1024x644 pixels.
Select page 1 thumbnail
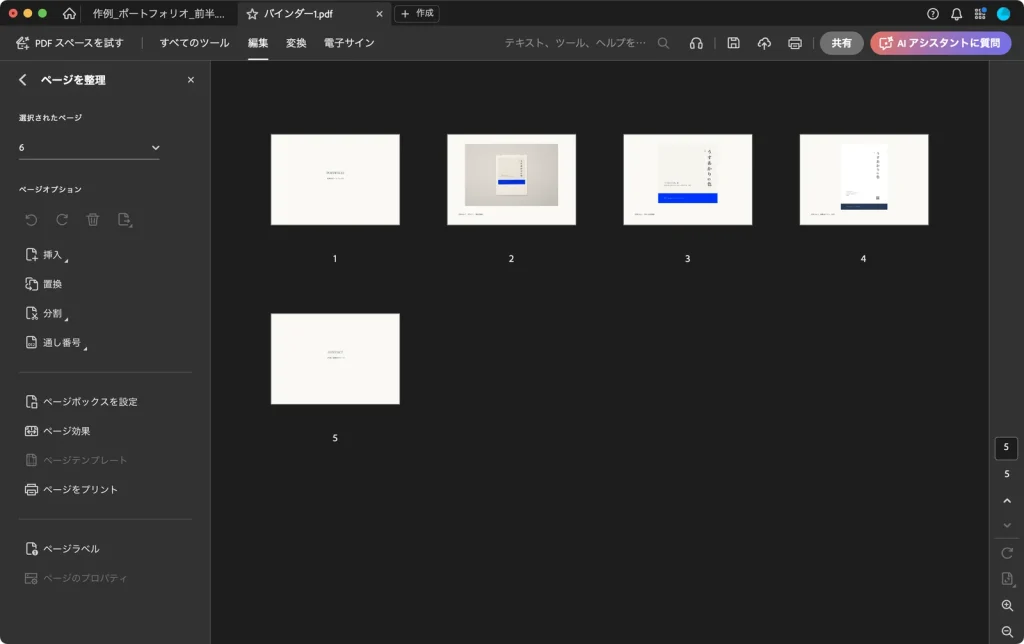coord(335,180)
